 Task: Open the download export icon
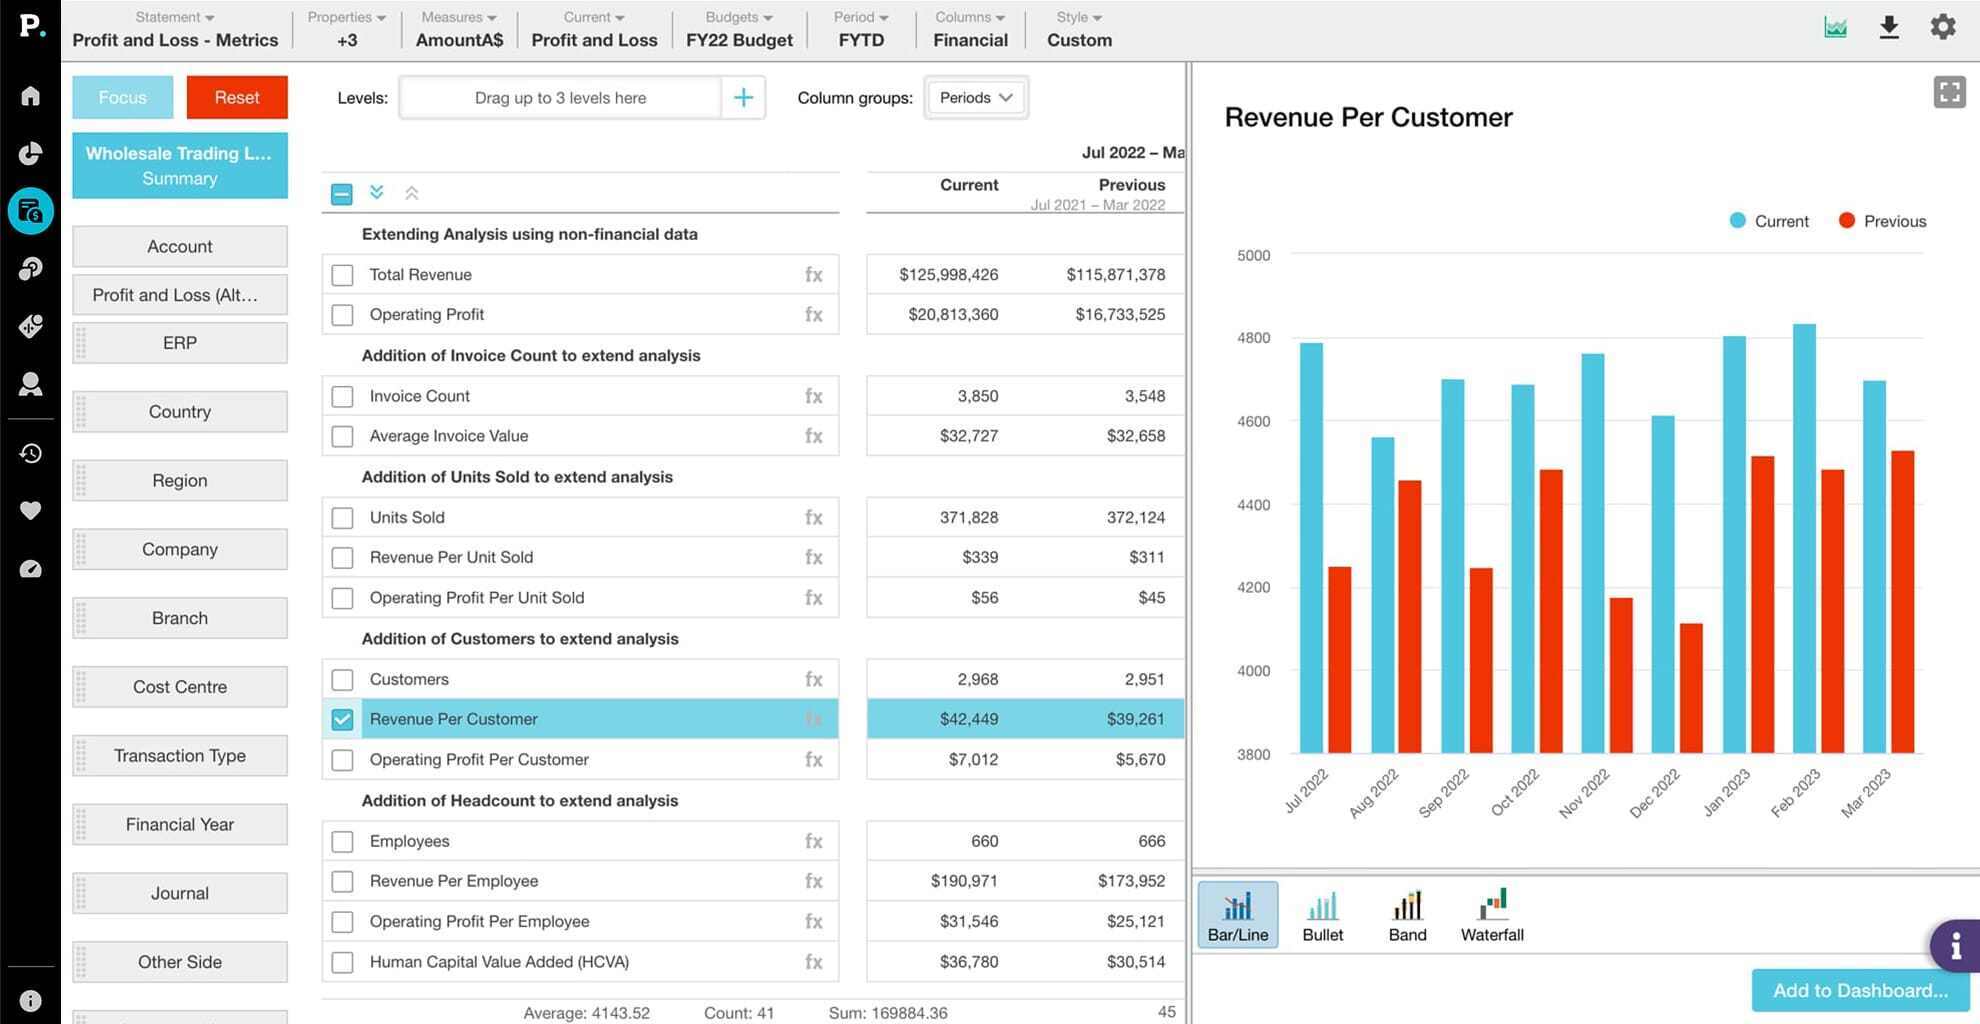tap(1888, 27)
